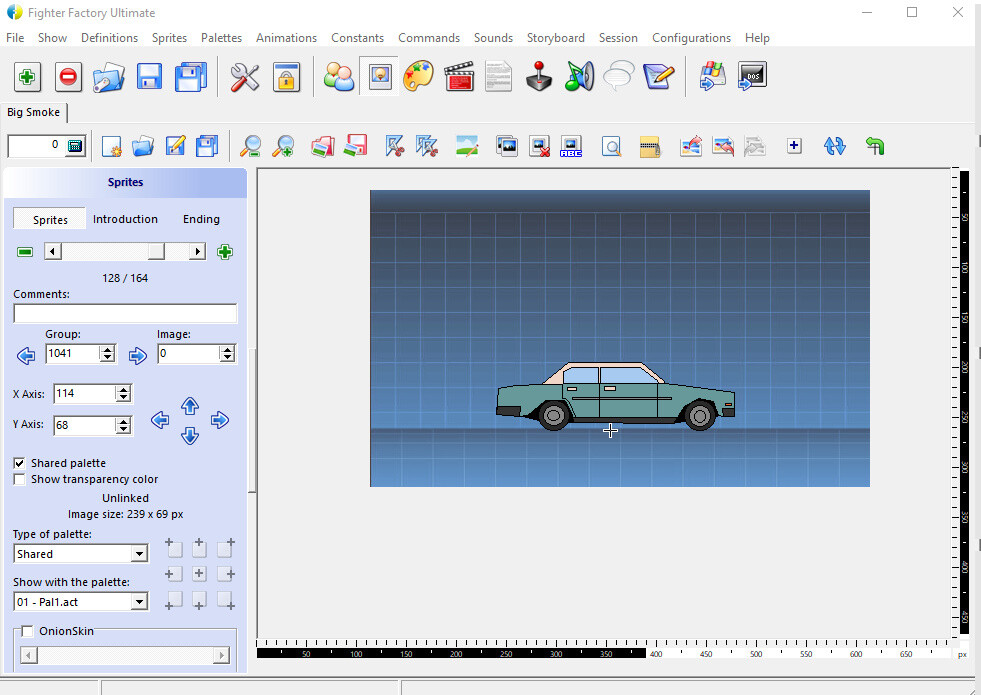This screenshot has height=695, width=981.
Task: Open animations via the clapperboard icon
Action: coord(458,76)
